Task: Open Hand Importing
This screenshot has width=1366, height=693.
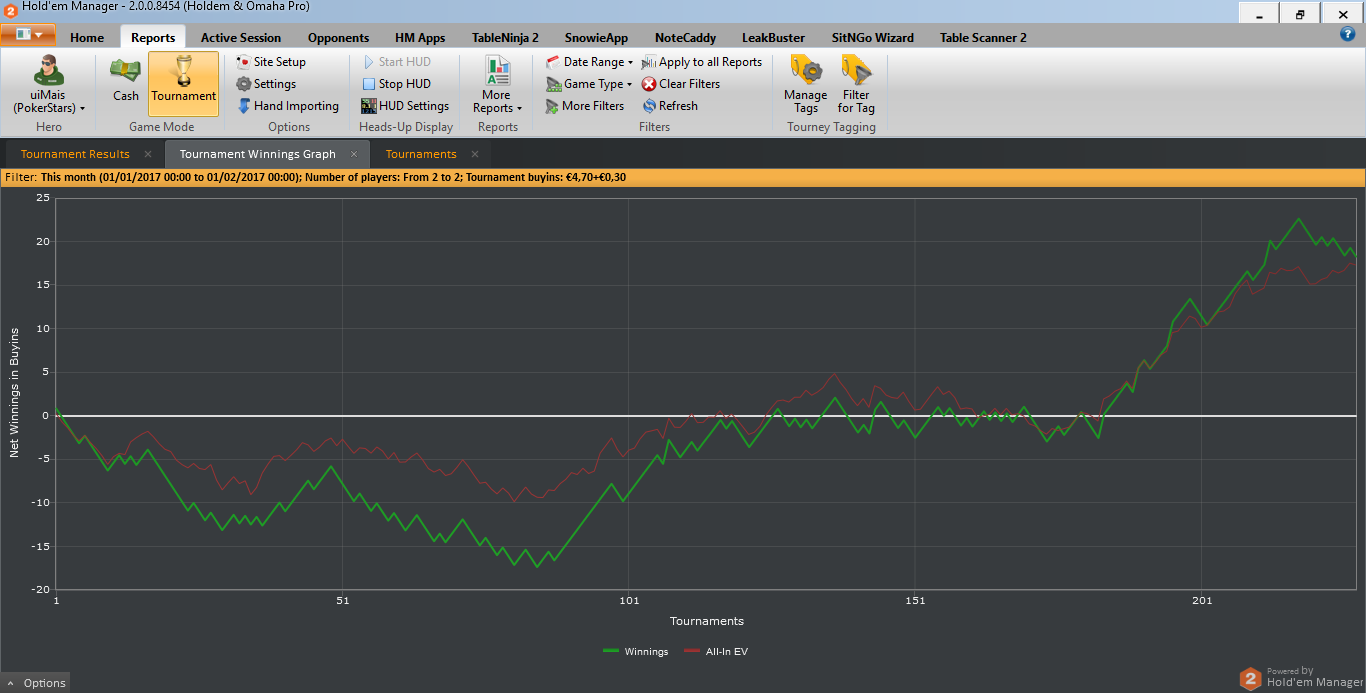Action: tap(288, 106)
